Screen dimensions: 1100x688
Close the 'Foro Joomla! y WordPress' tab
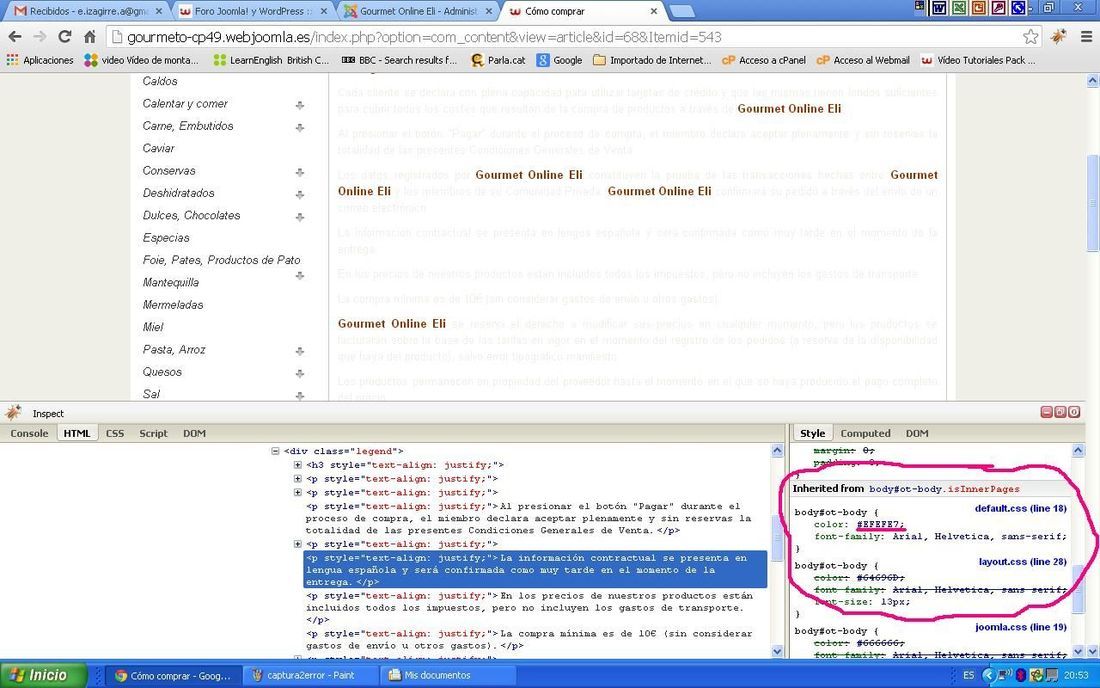pos(323,11)
